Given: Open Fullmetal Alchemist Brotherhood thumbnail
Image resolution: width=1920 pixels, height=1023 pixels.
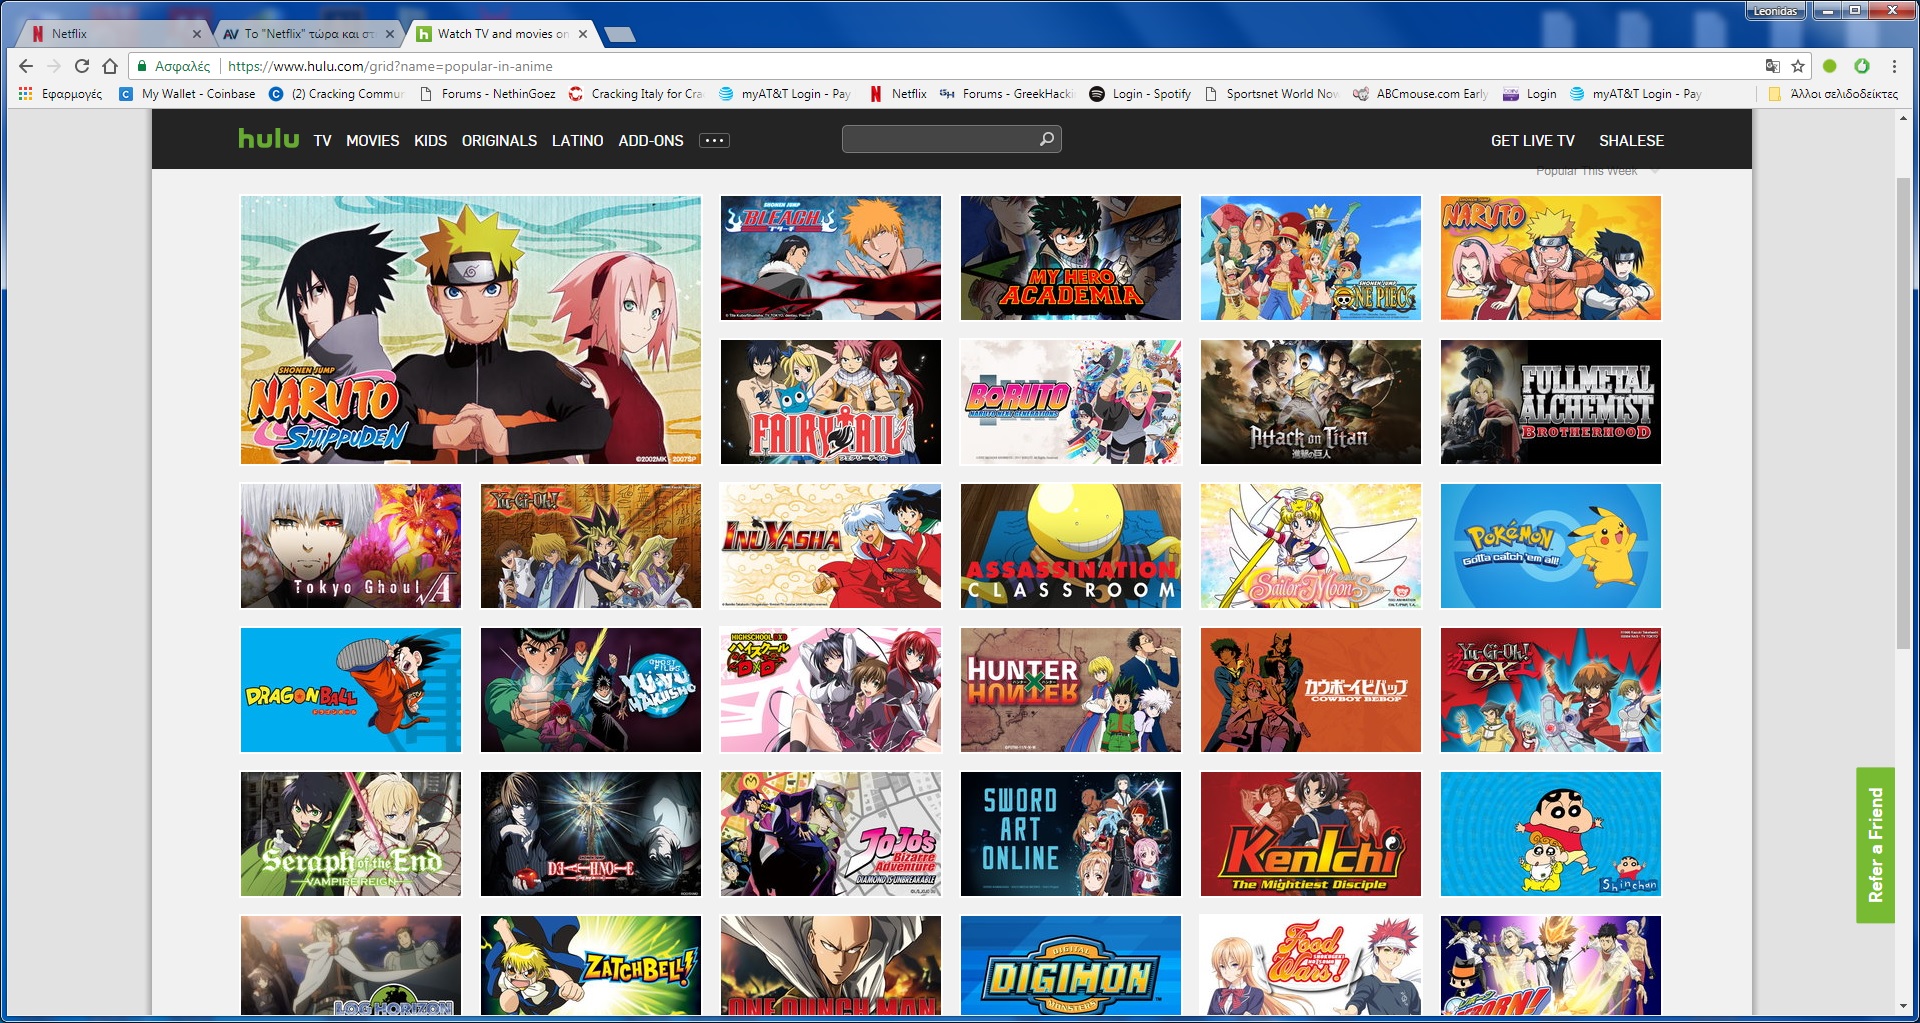Looking at the screenshot, I should 1551,402.
